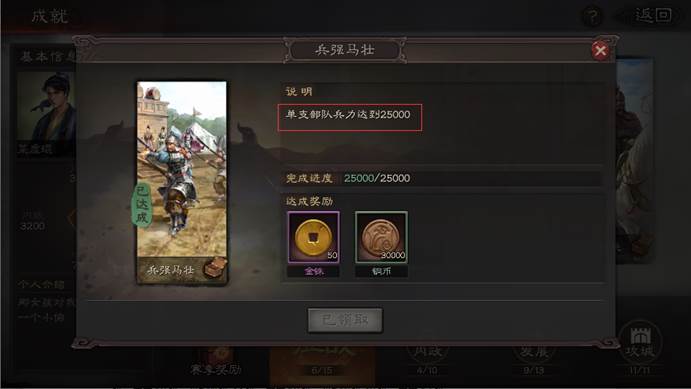This screenshot has width=691, height=389.
Task: Click the horse rider card on right
Action: (x=634, y=161)
